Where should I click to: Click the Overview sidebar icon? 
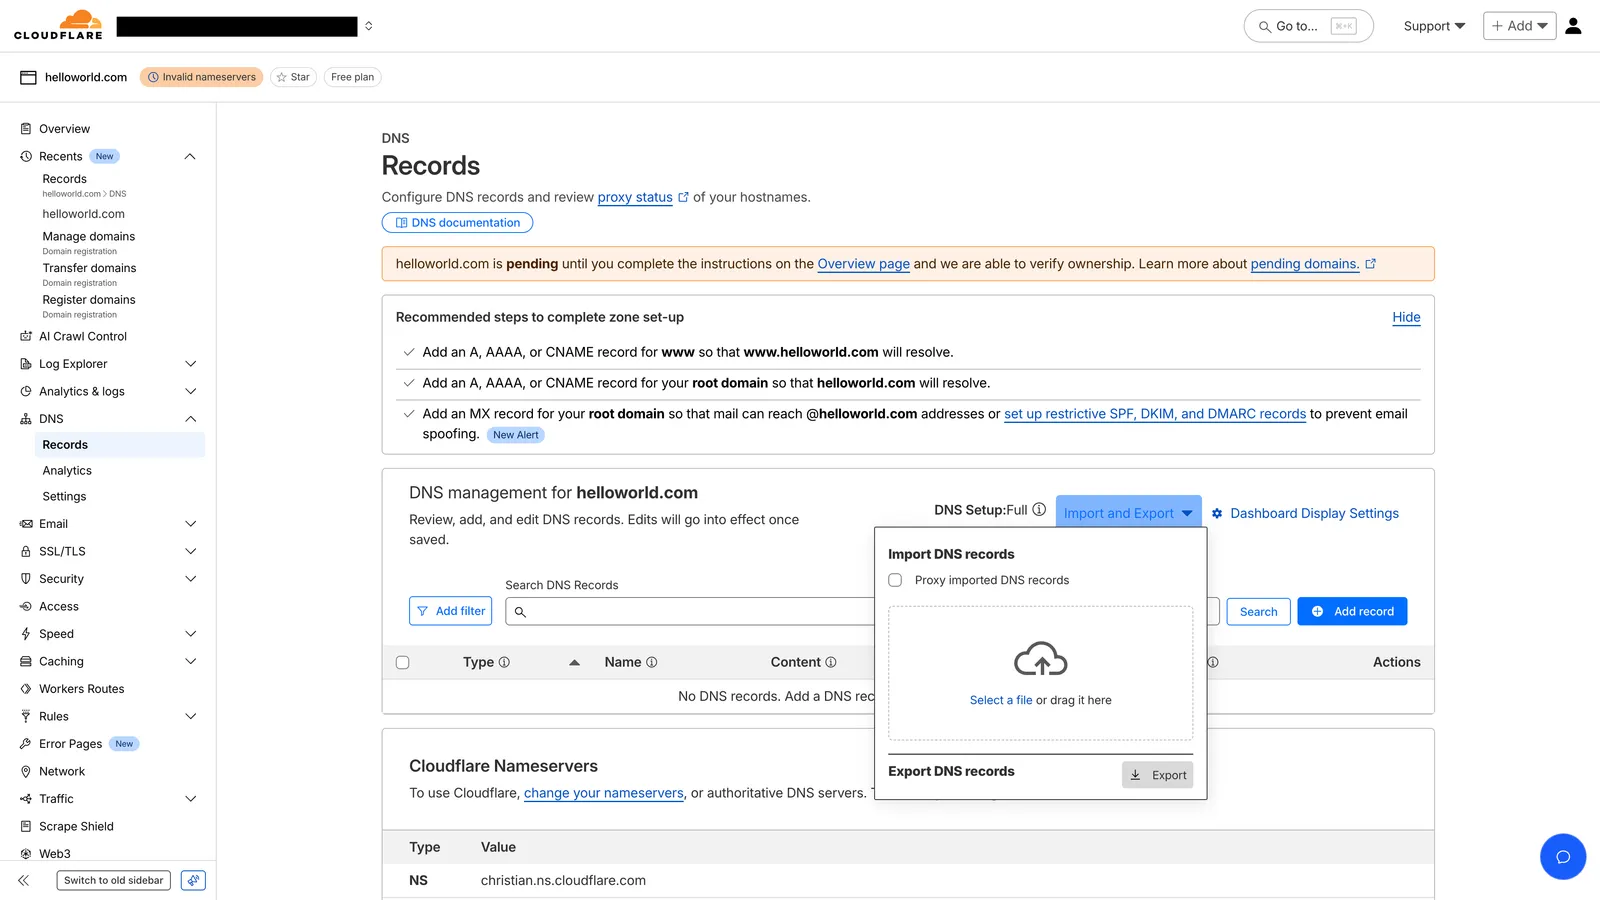[x=26, y=129]
